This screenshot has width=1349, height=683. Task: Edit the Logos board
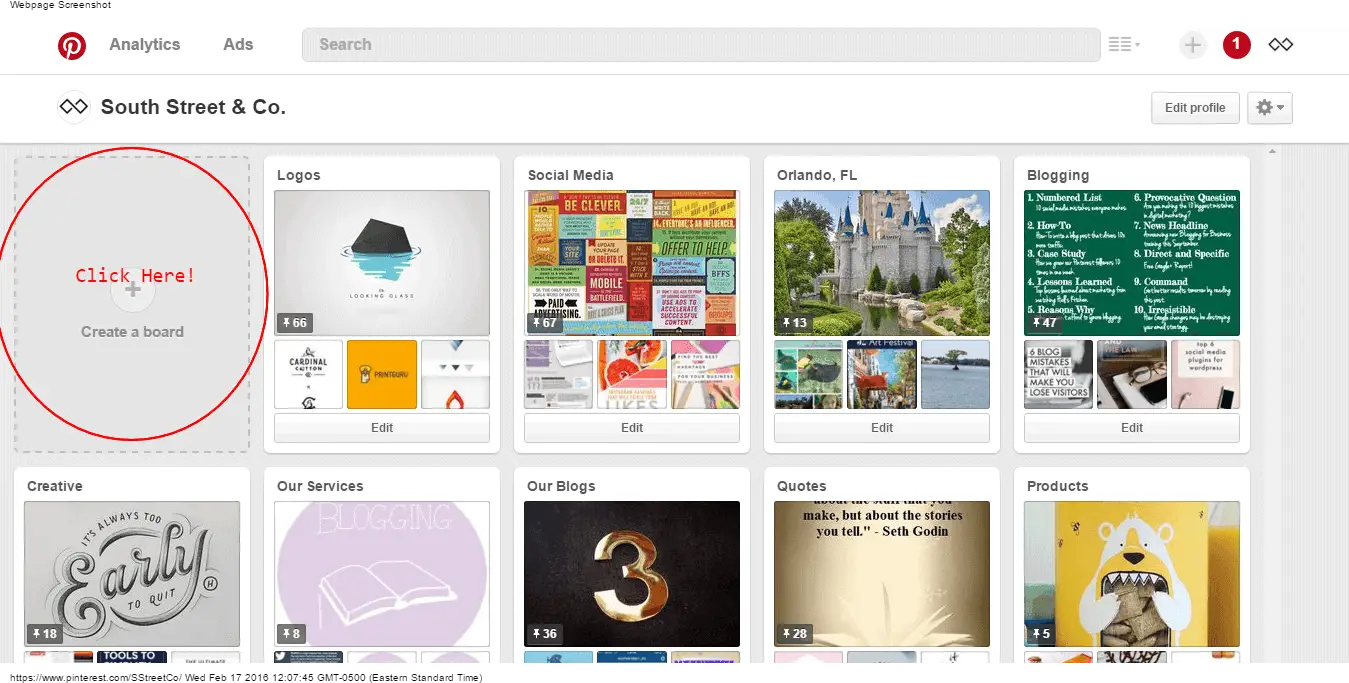click(382, 427)
